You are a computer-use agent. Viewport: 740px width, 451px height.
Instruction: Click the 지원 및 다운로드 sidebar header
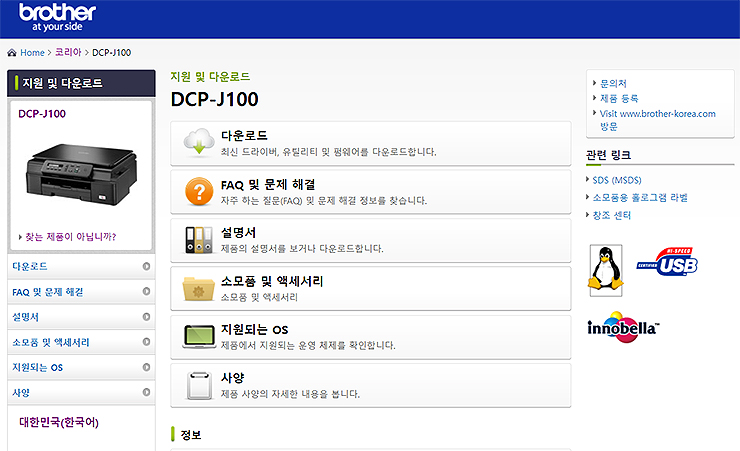81,83
